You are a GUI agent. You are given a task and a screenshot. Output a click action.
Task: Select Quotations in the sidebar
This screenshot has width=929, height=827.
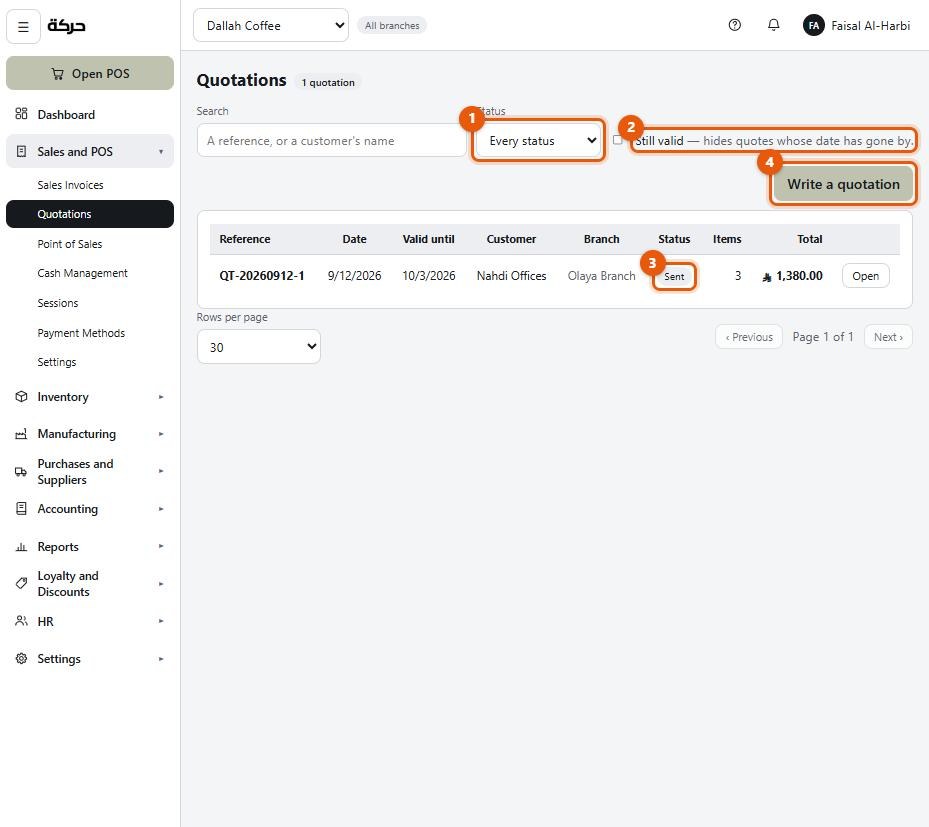tap(90, 214)
